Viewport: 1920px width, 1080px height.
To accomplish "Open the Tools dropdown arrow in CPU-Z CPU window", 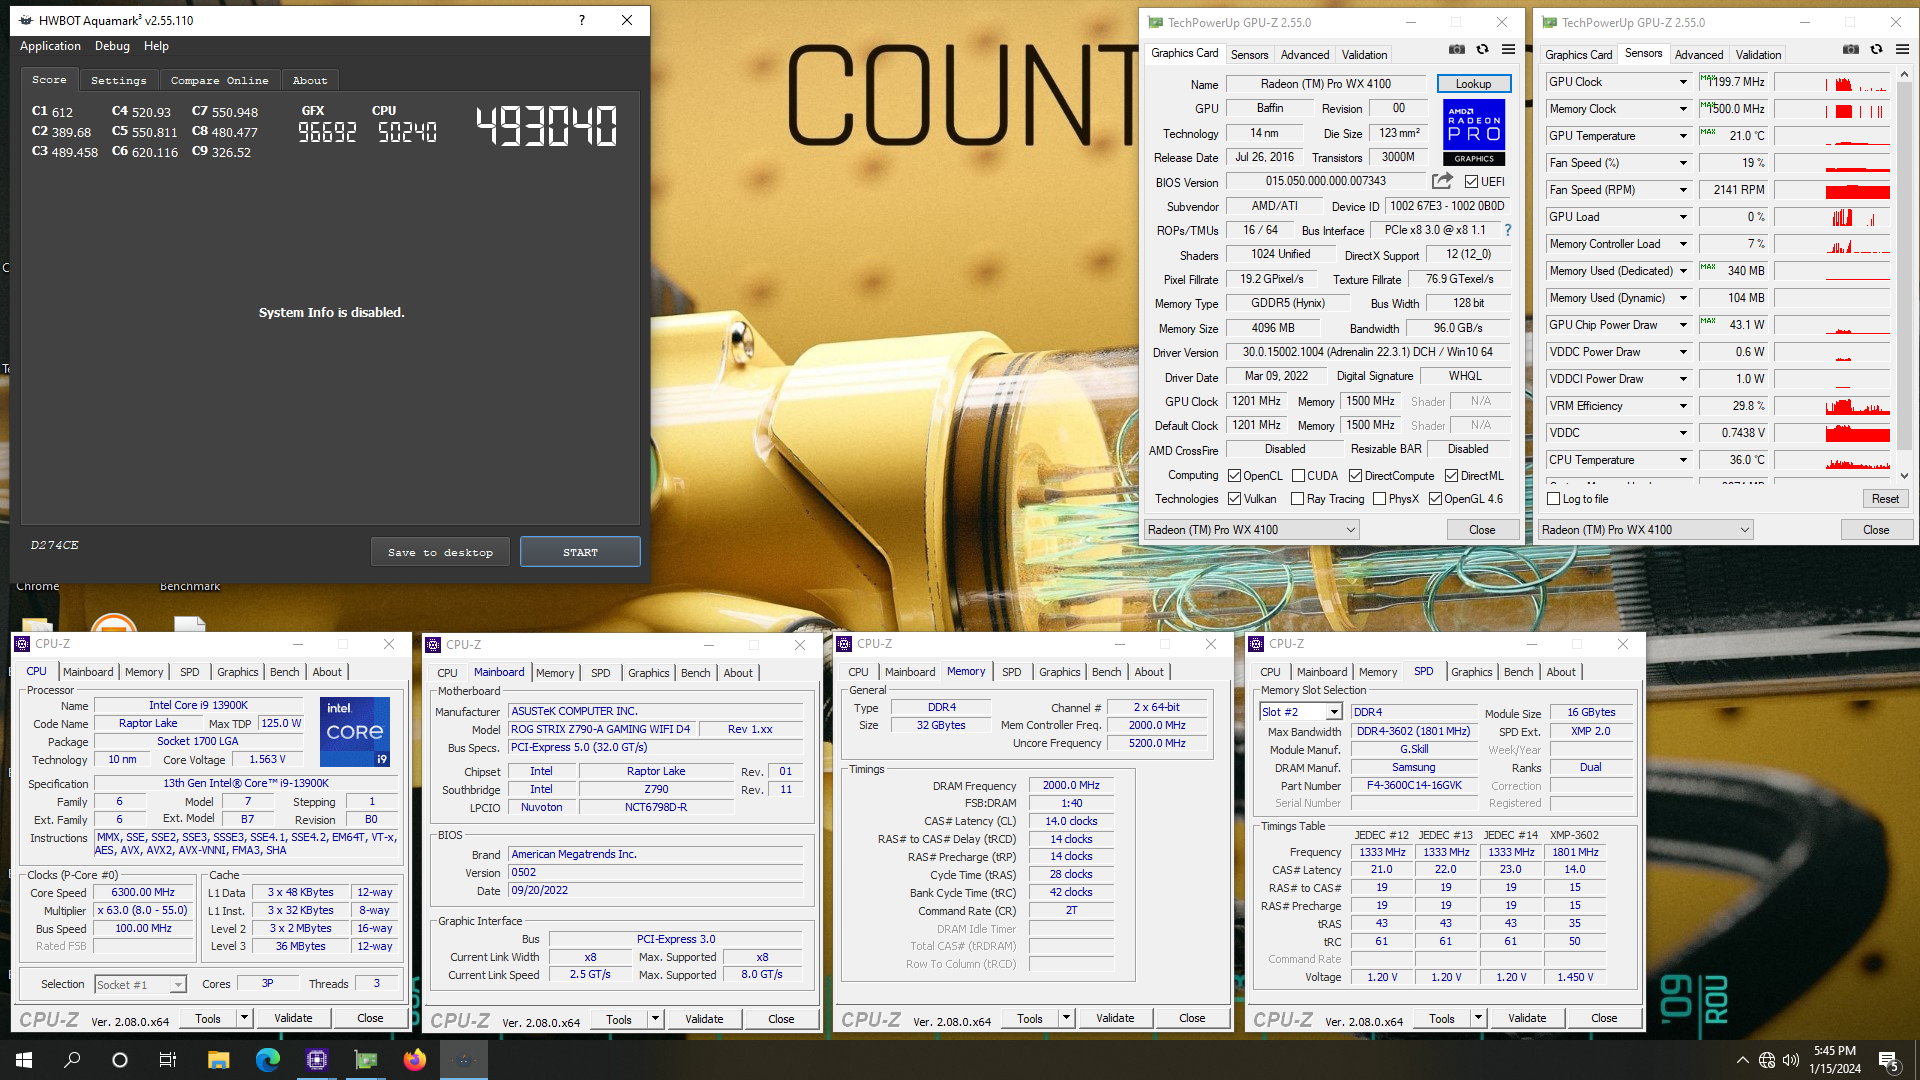I will tap(243, 1018).
